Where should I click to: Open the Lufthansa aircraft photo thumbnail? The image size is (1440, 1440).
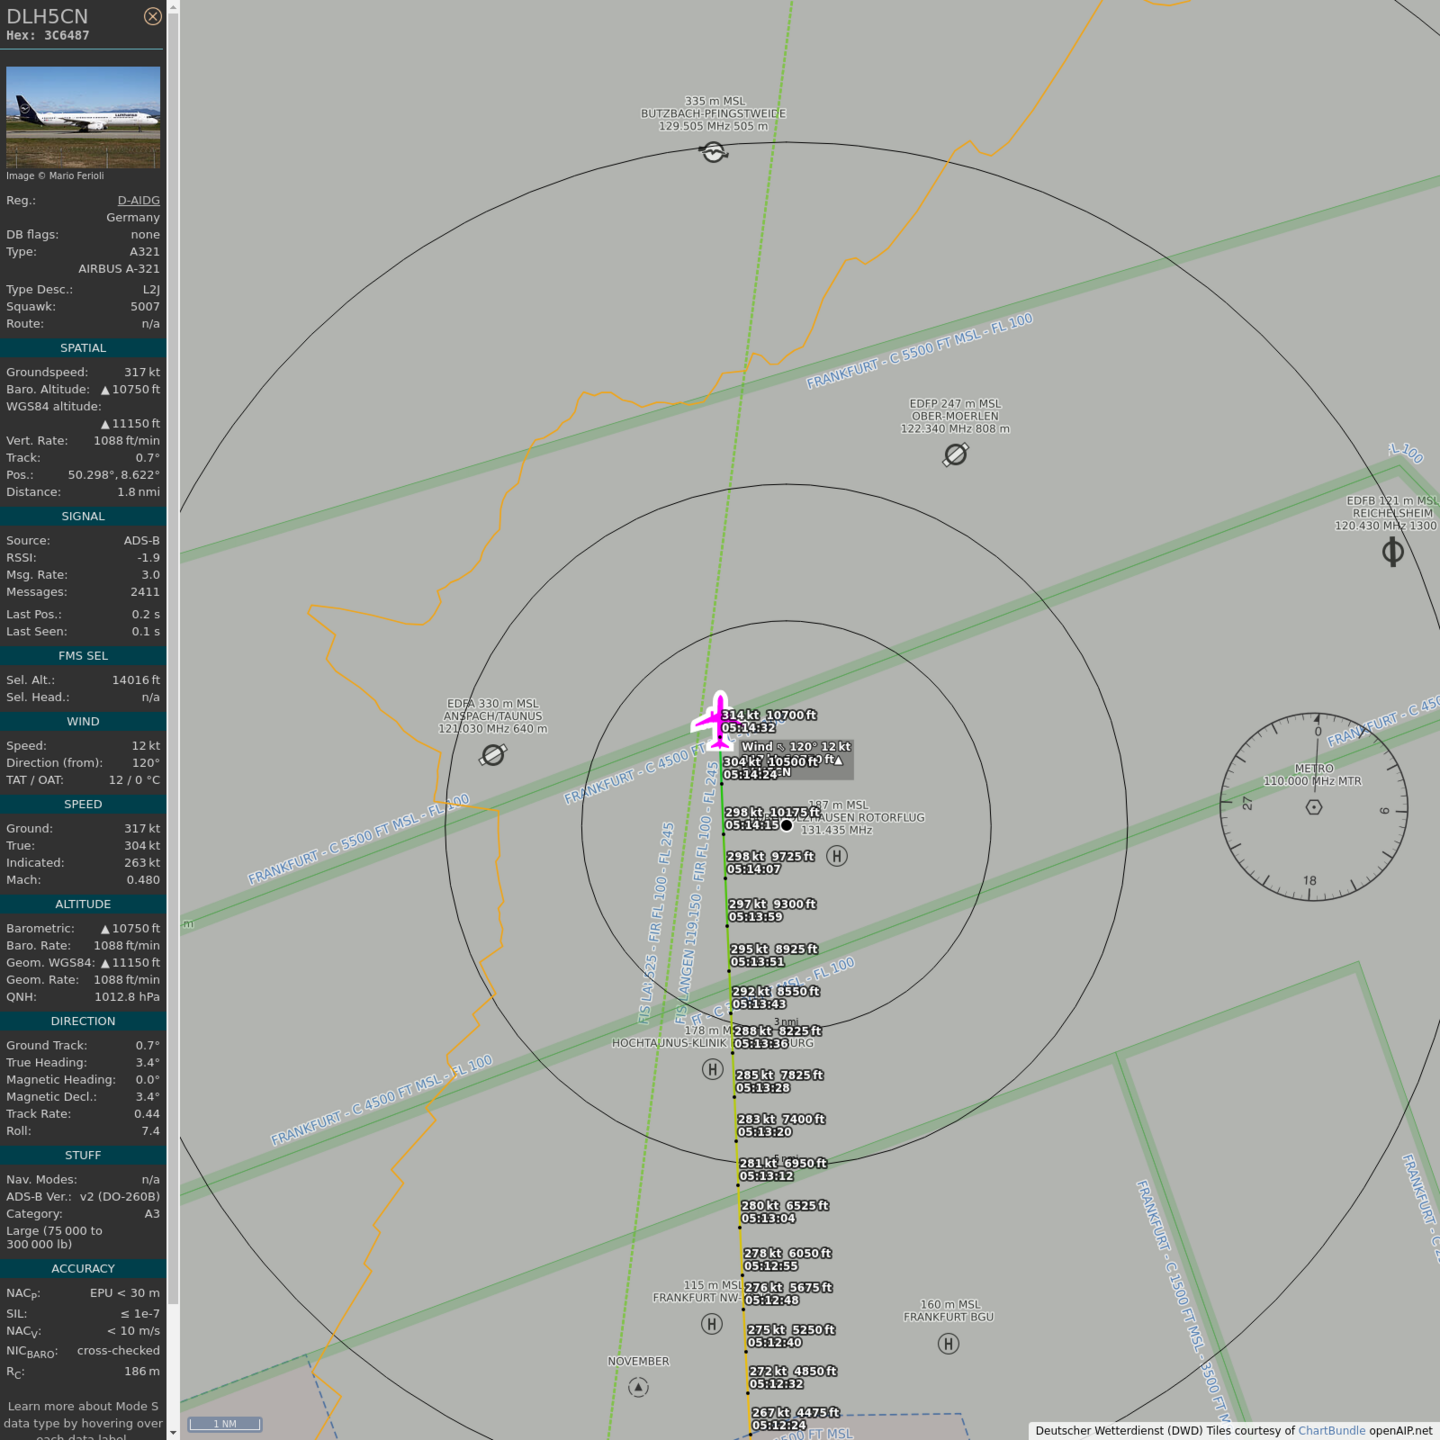click(83, 116)
